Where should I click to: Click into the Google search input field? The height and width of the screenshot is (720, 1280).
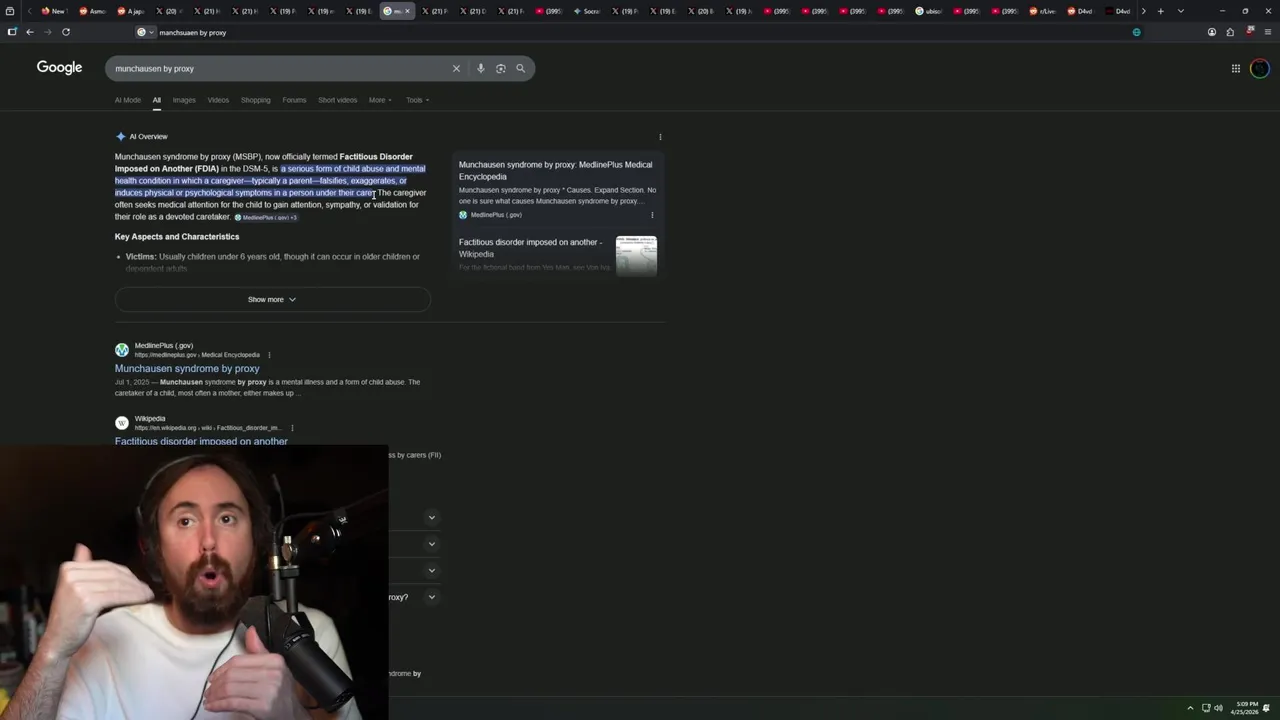coord(280,68)
